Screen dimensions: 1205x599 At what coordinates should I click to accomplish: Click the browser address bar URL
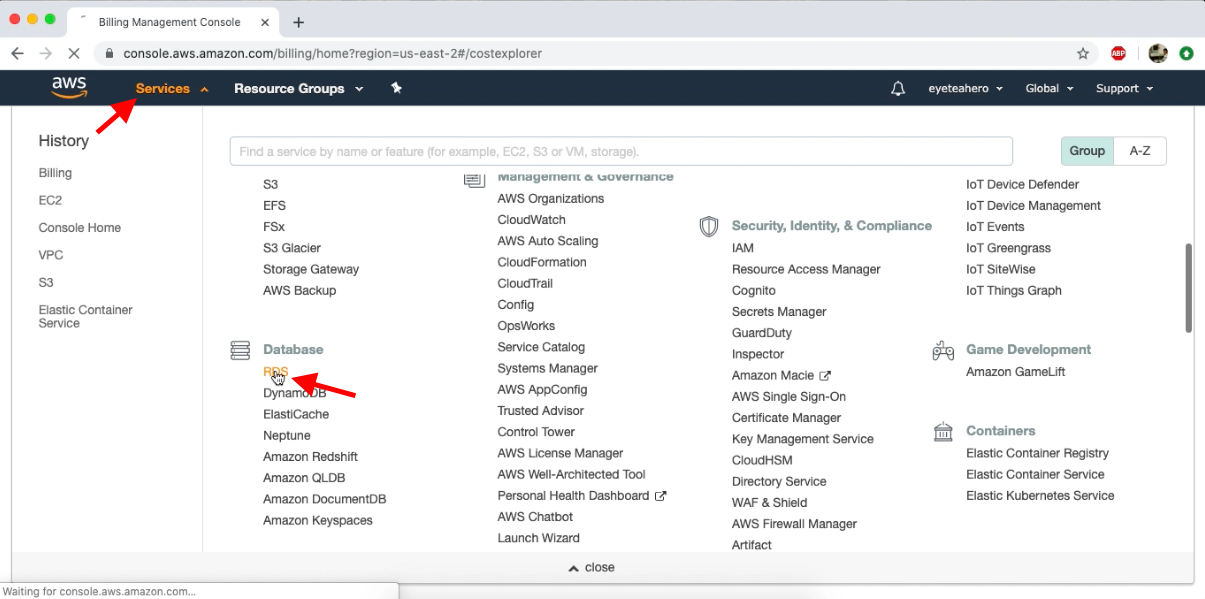(332, 53)
